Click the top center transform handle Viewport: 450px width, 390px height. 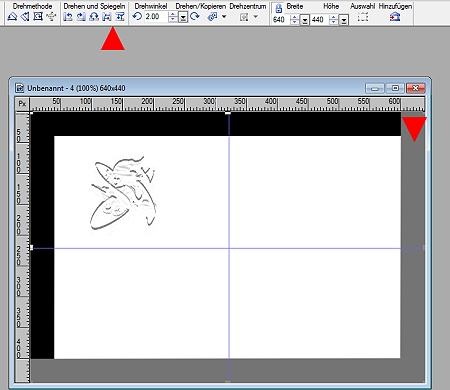click(x=228, y=113)
